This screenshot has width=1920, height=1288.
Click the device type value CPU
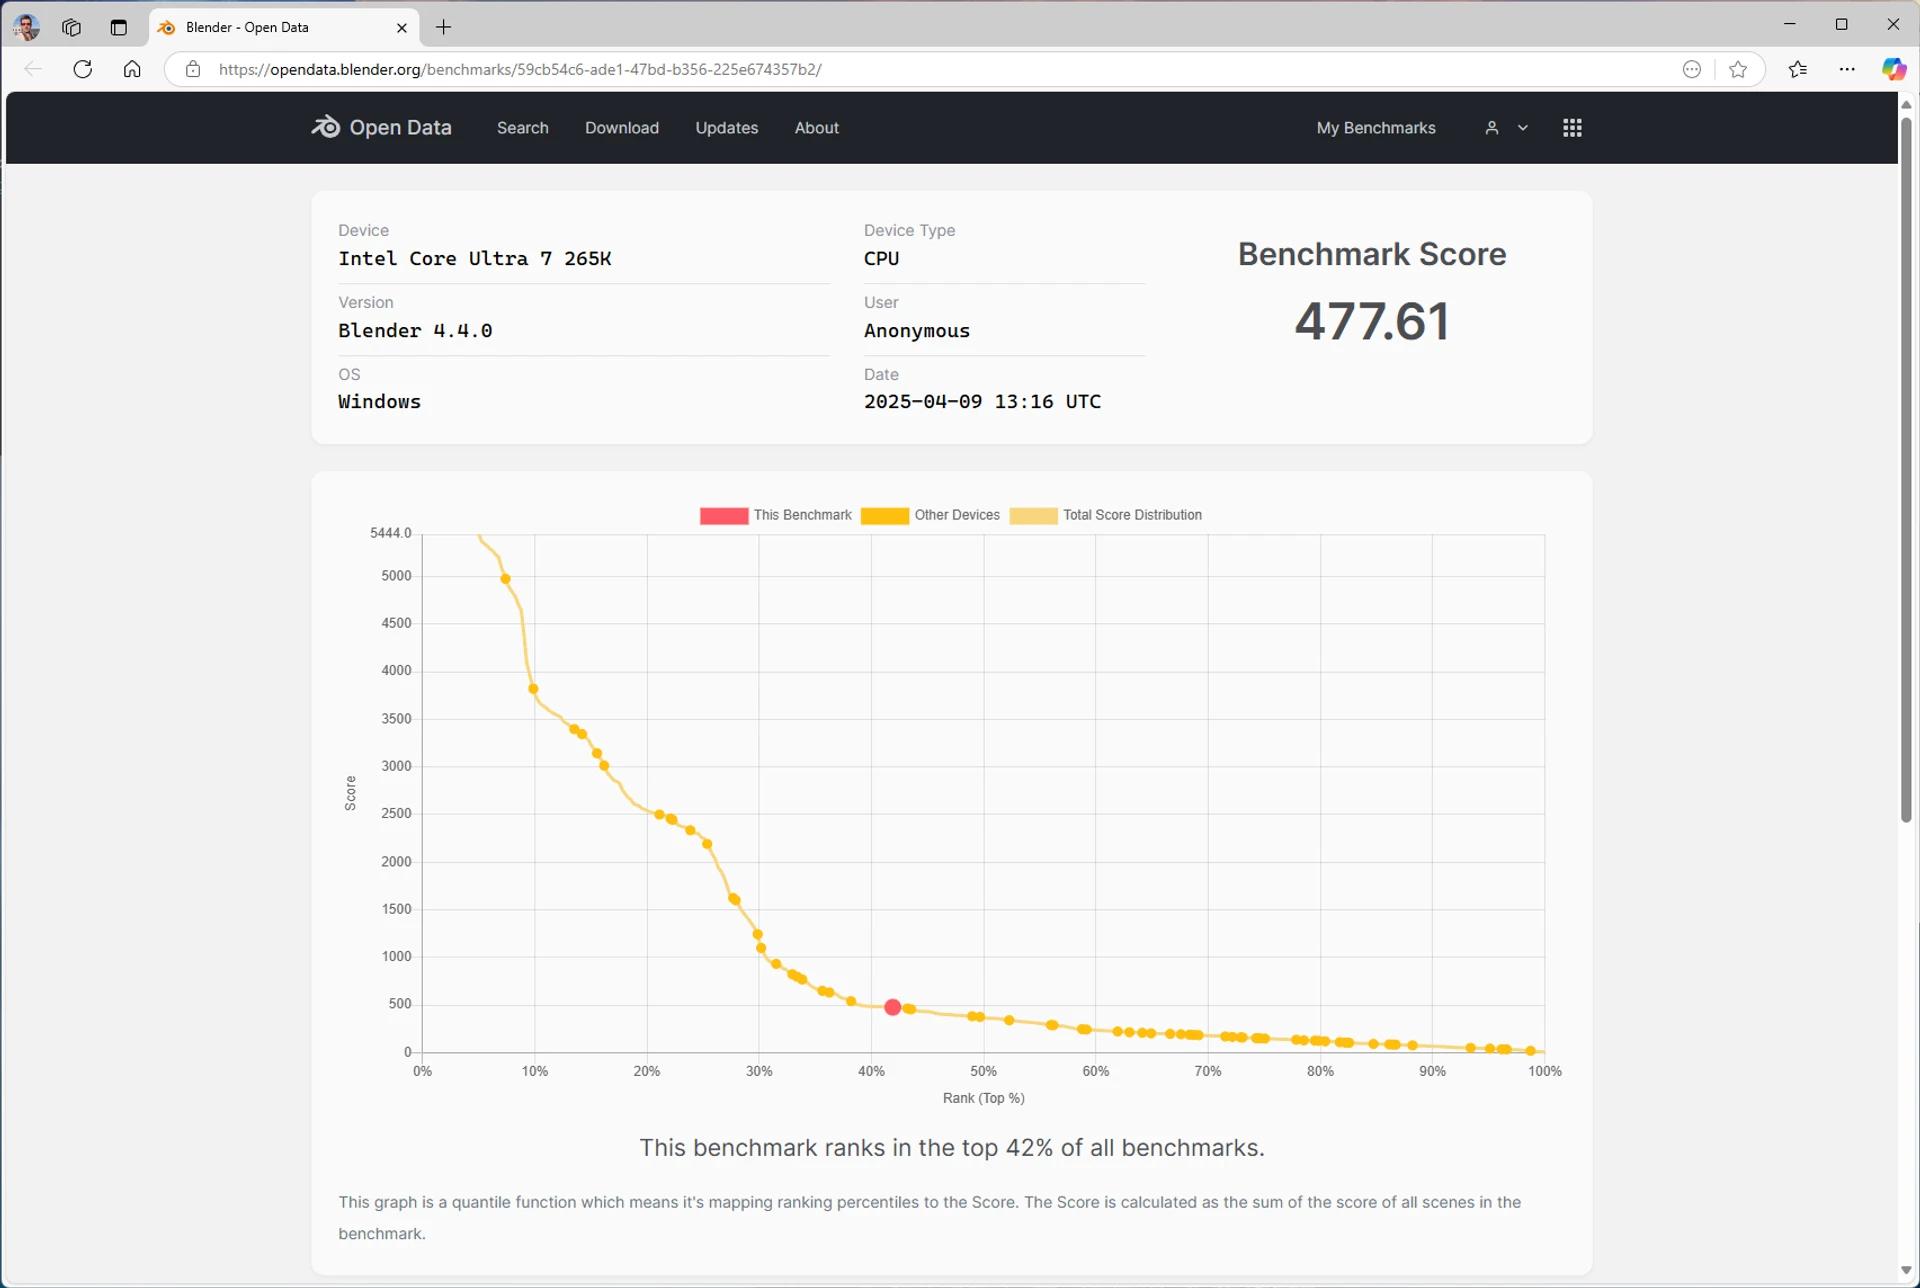tap(881, 259)
